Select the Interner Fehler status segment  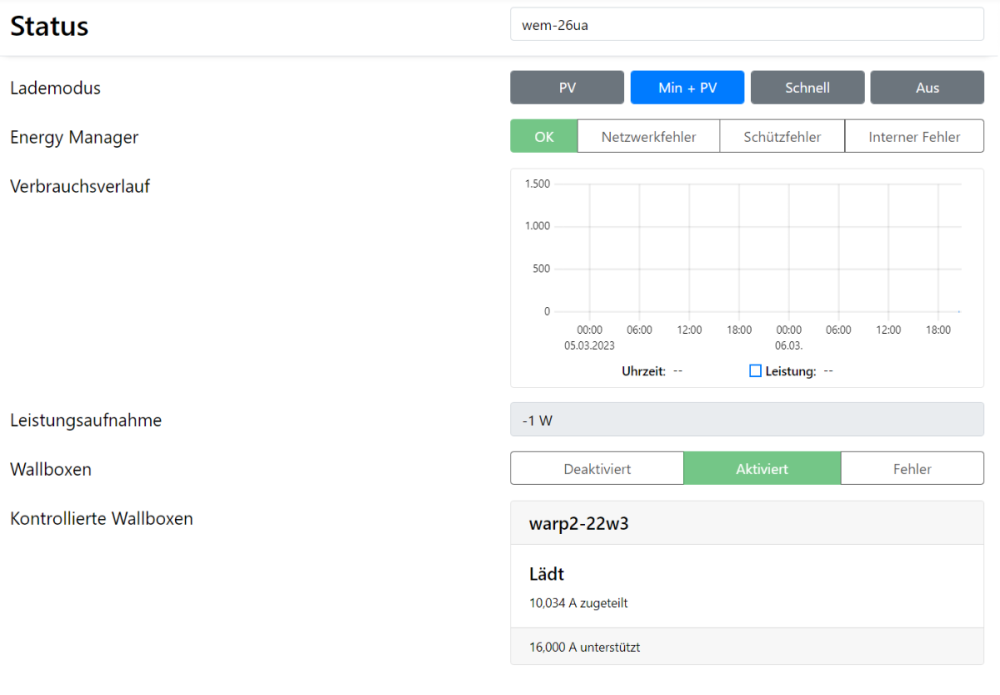tap(914, 137)
